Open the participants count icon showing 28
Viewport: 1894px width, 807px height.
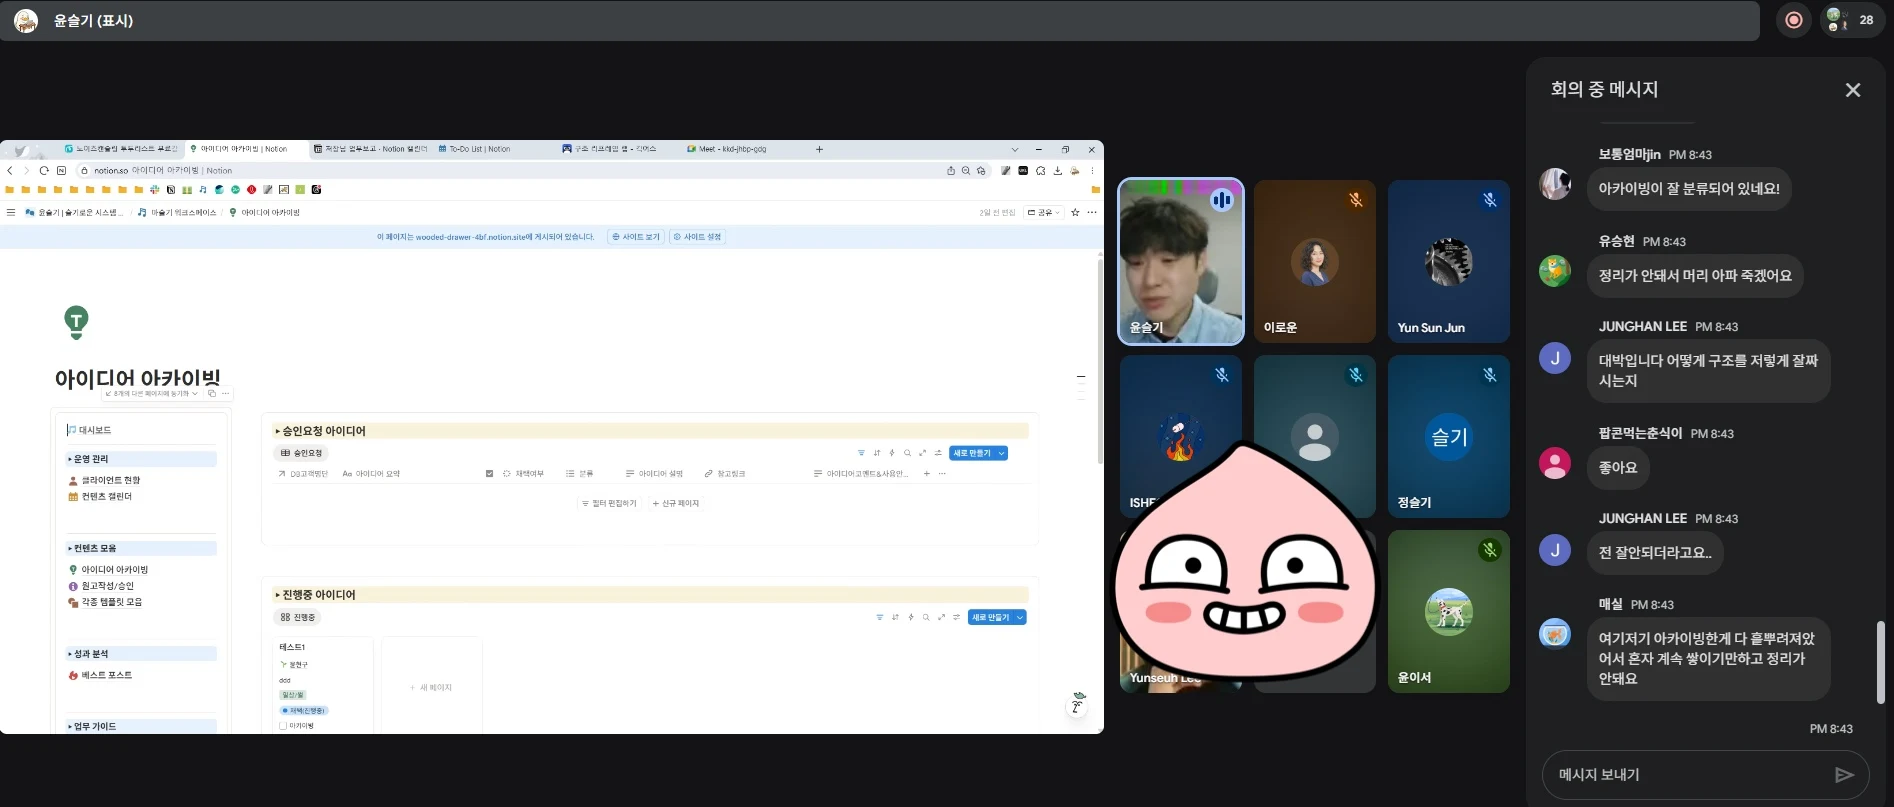pyautogui.click(x=1851, y=20)
